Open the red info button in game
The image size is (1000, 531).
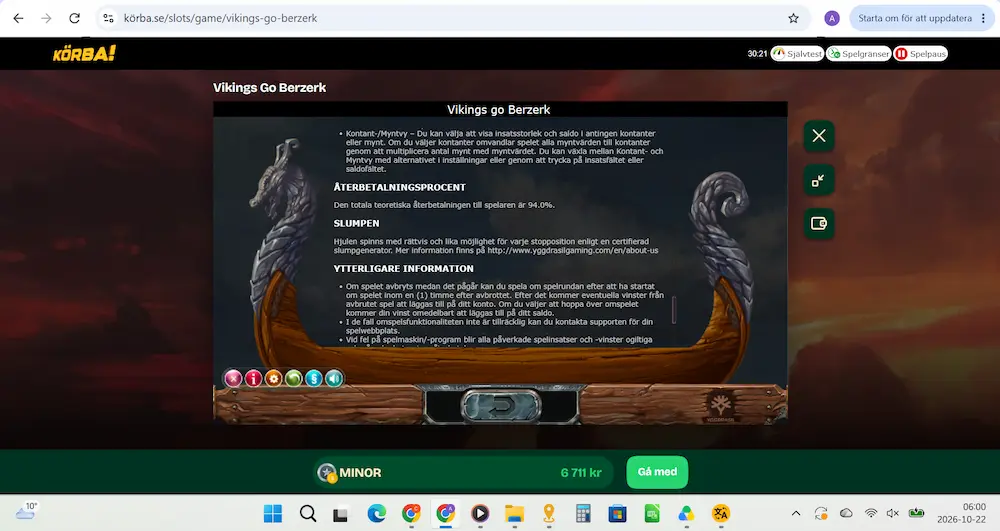(x=253, y=379)
